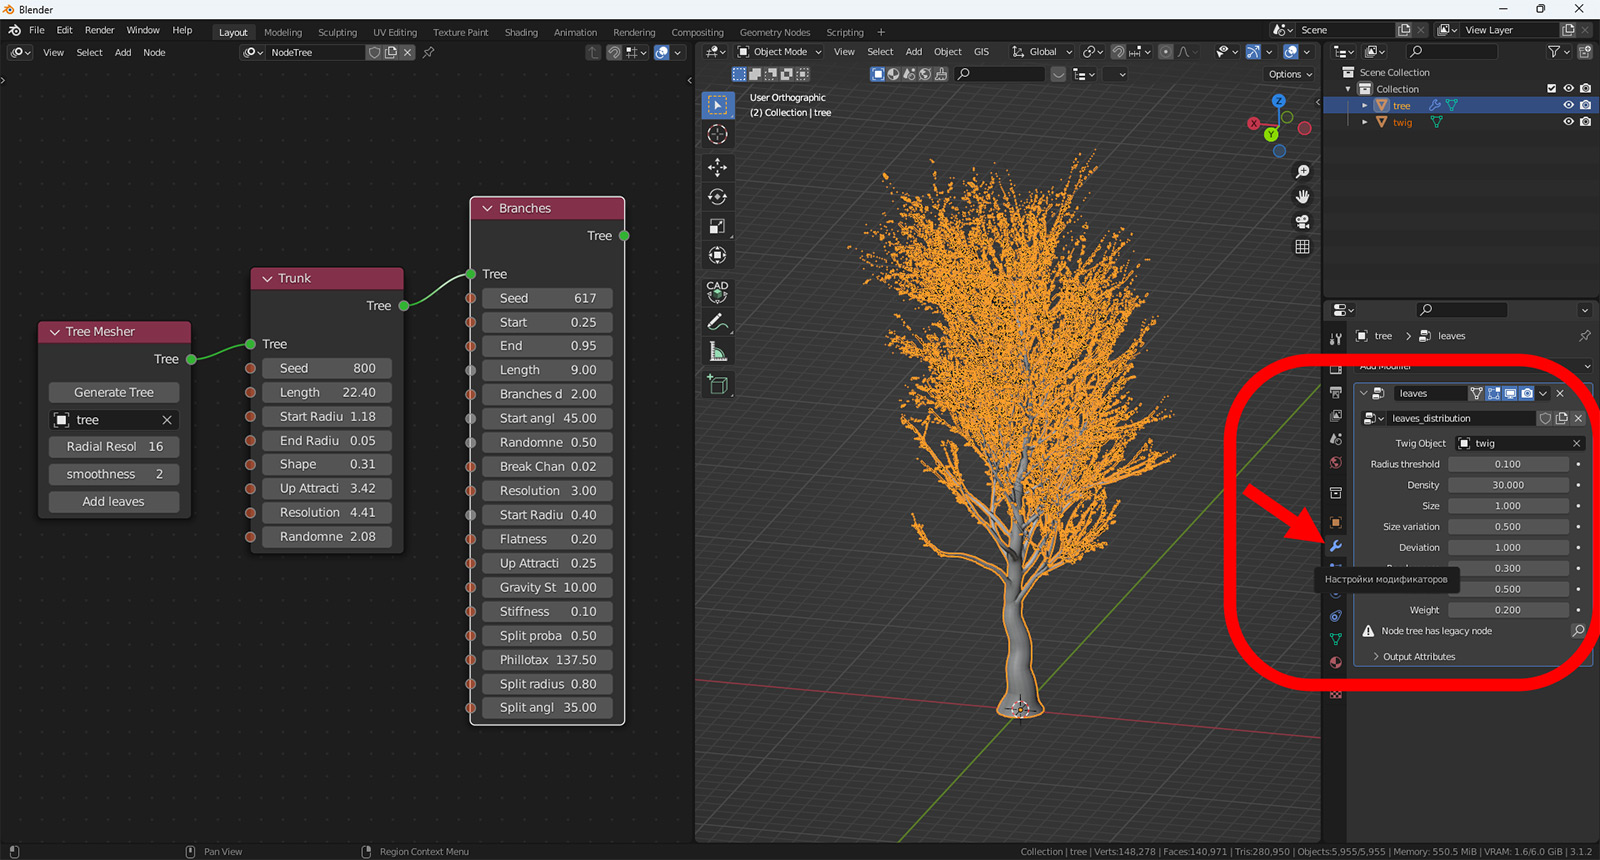
Task: Click the Generate Tree button
Action: [x=114, y=393]
